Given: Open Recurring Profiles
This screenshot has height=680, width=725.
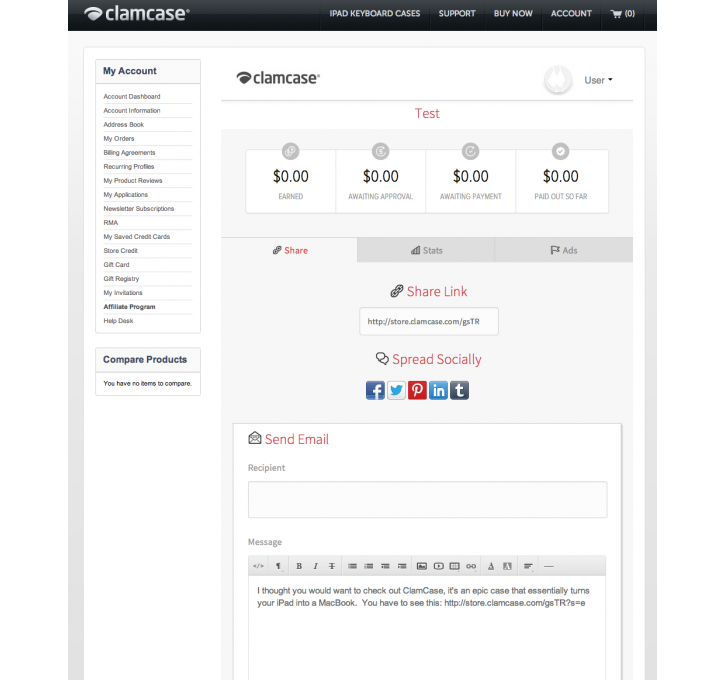Looking at the screenshot, I should pyautogui.click(x=129, y=166).
